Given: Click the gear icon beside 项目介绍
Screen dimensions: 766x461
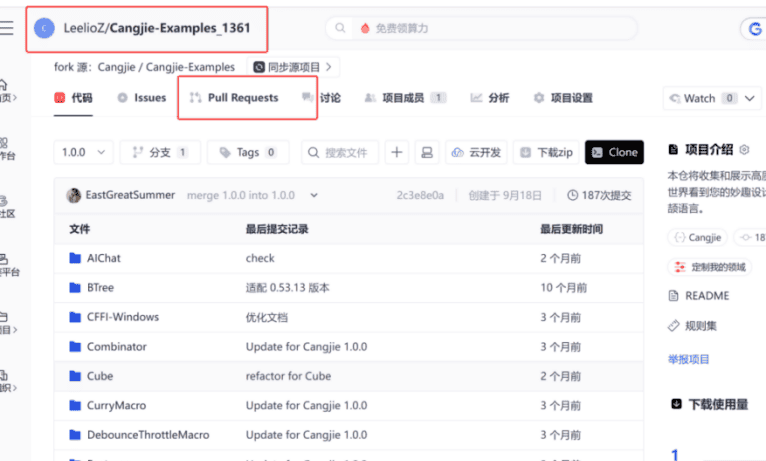Looking at the screenshot, I should coord(744,150).
